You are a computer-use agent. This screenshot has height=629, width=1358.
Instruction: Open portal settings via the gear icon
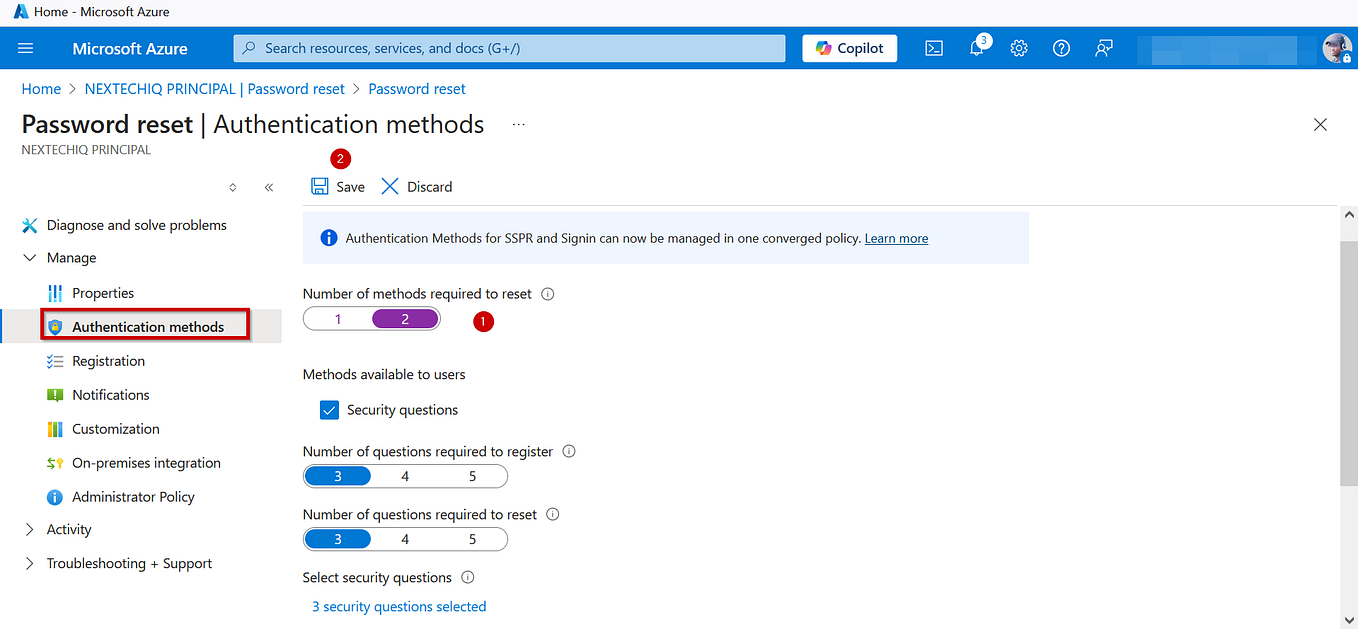(1018, 47)
